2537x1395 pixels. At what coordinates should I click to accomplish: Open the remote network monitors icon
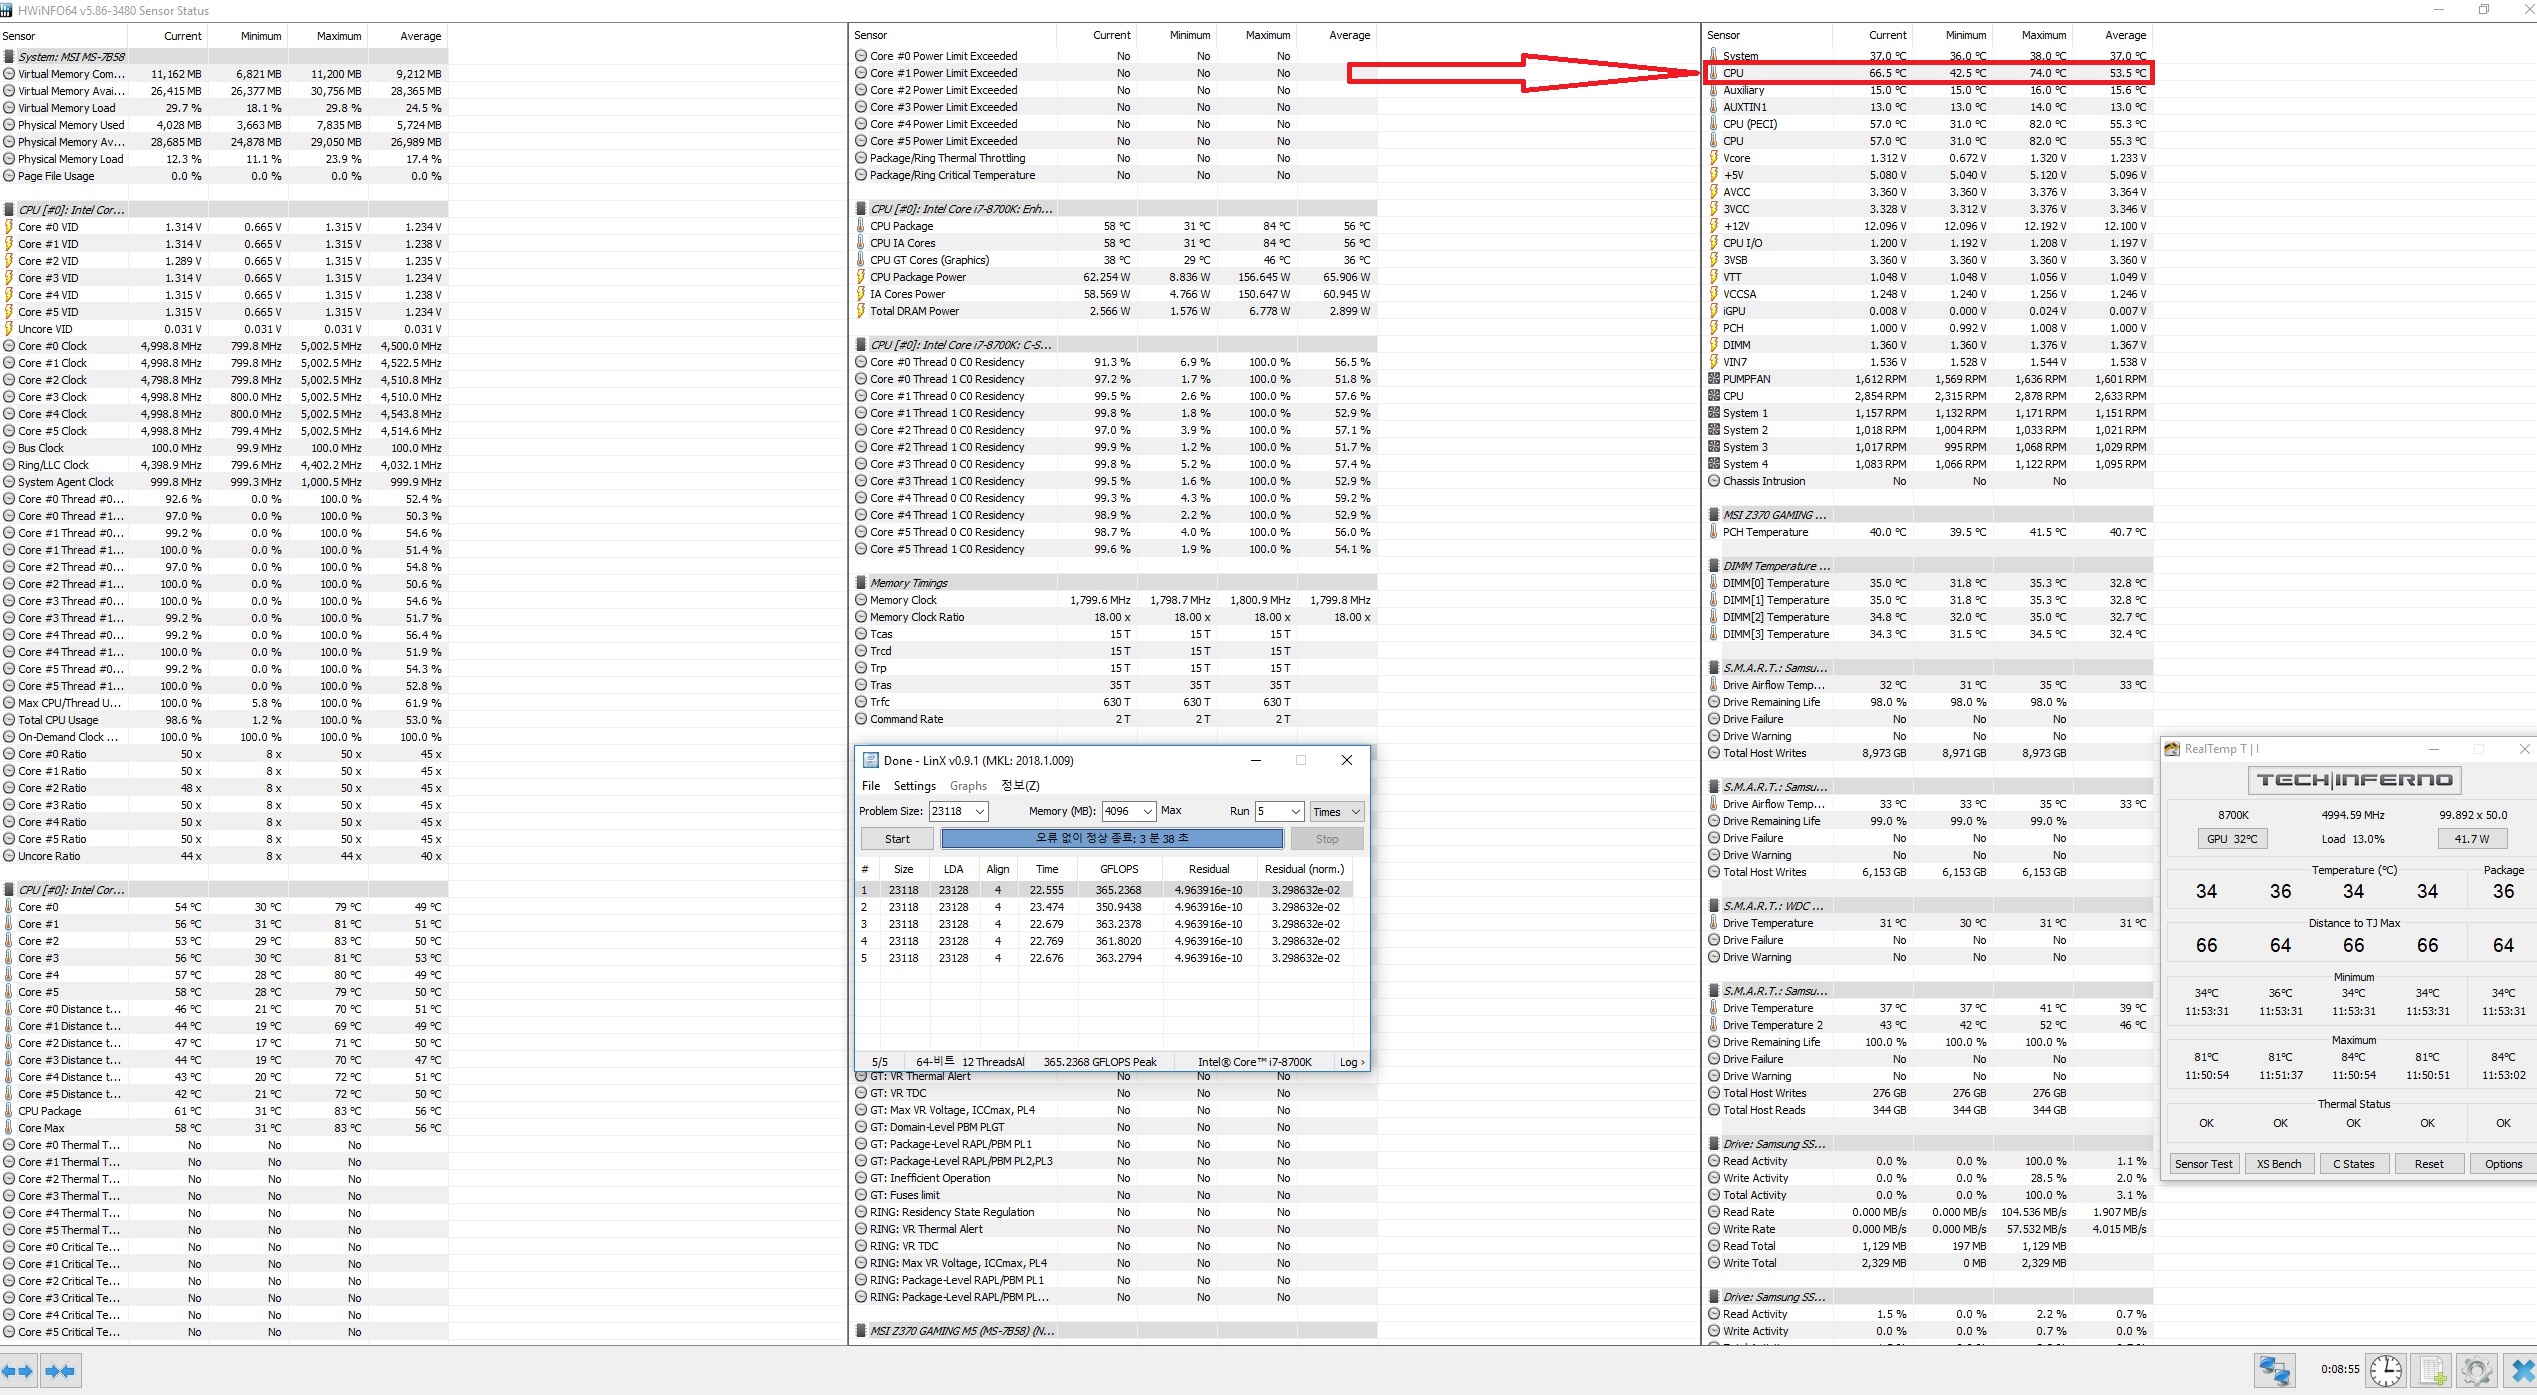click(x=2274, y=1371)
